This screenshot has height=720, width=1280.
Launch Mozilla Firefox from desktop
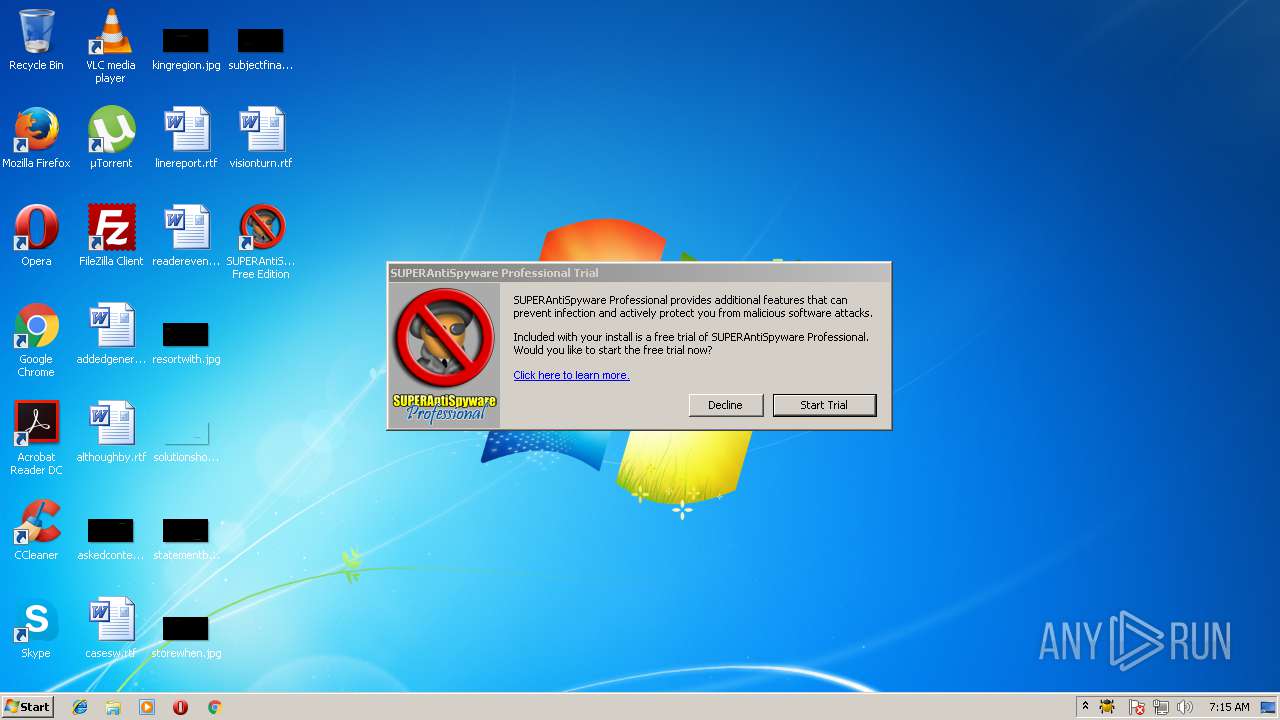pyautogui.click(x=36, y=138)
